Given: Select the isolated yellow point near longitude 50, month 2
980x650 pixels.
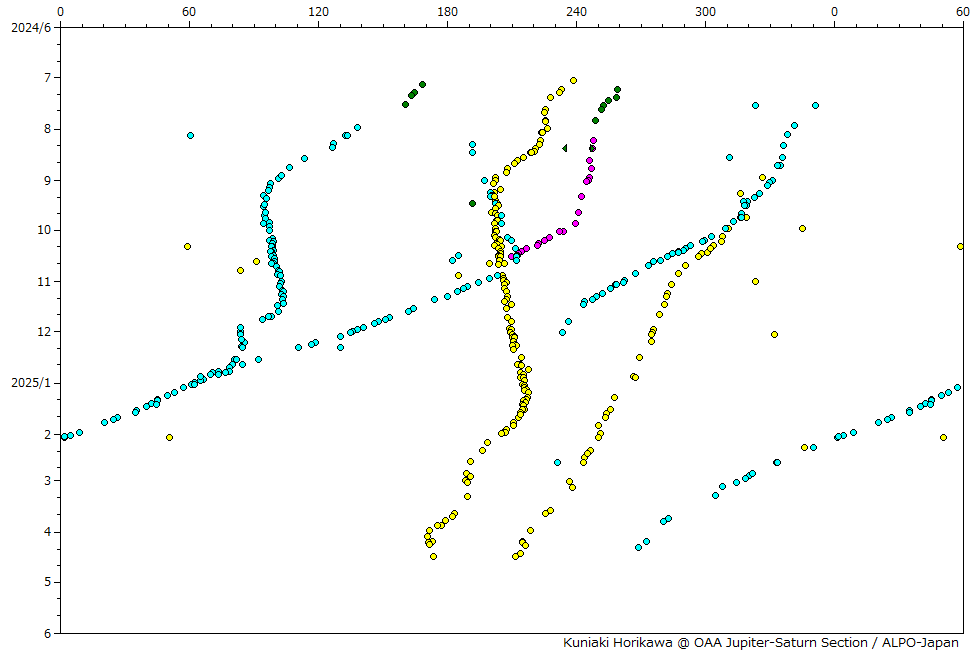Looking at the screenshot, I should (169, 437).
